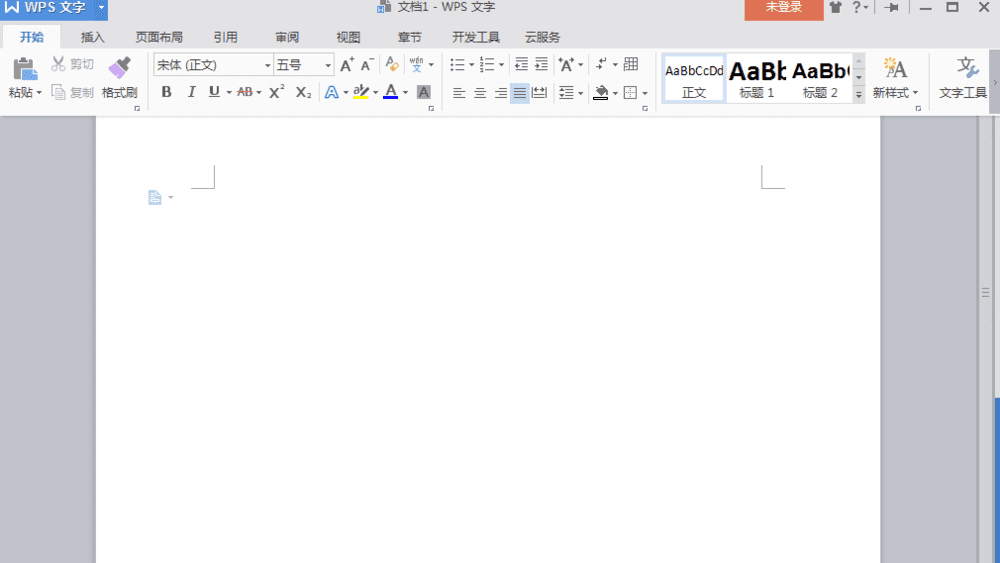Open the 页面布局 tab
Image resolution: width=1000 pixels, height=563 pixels.
159,37
